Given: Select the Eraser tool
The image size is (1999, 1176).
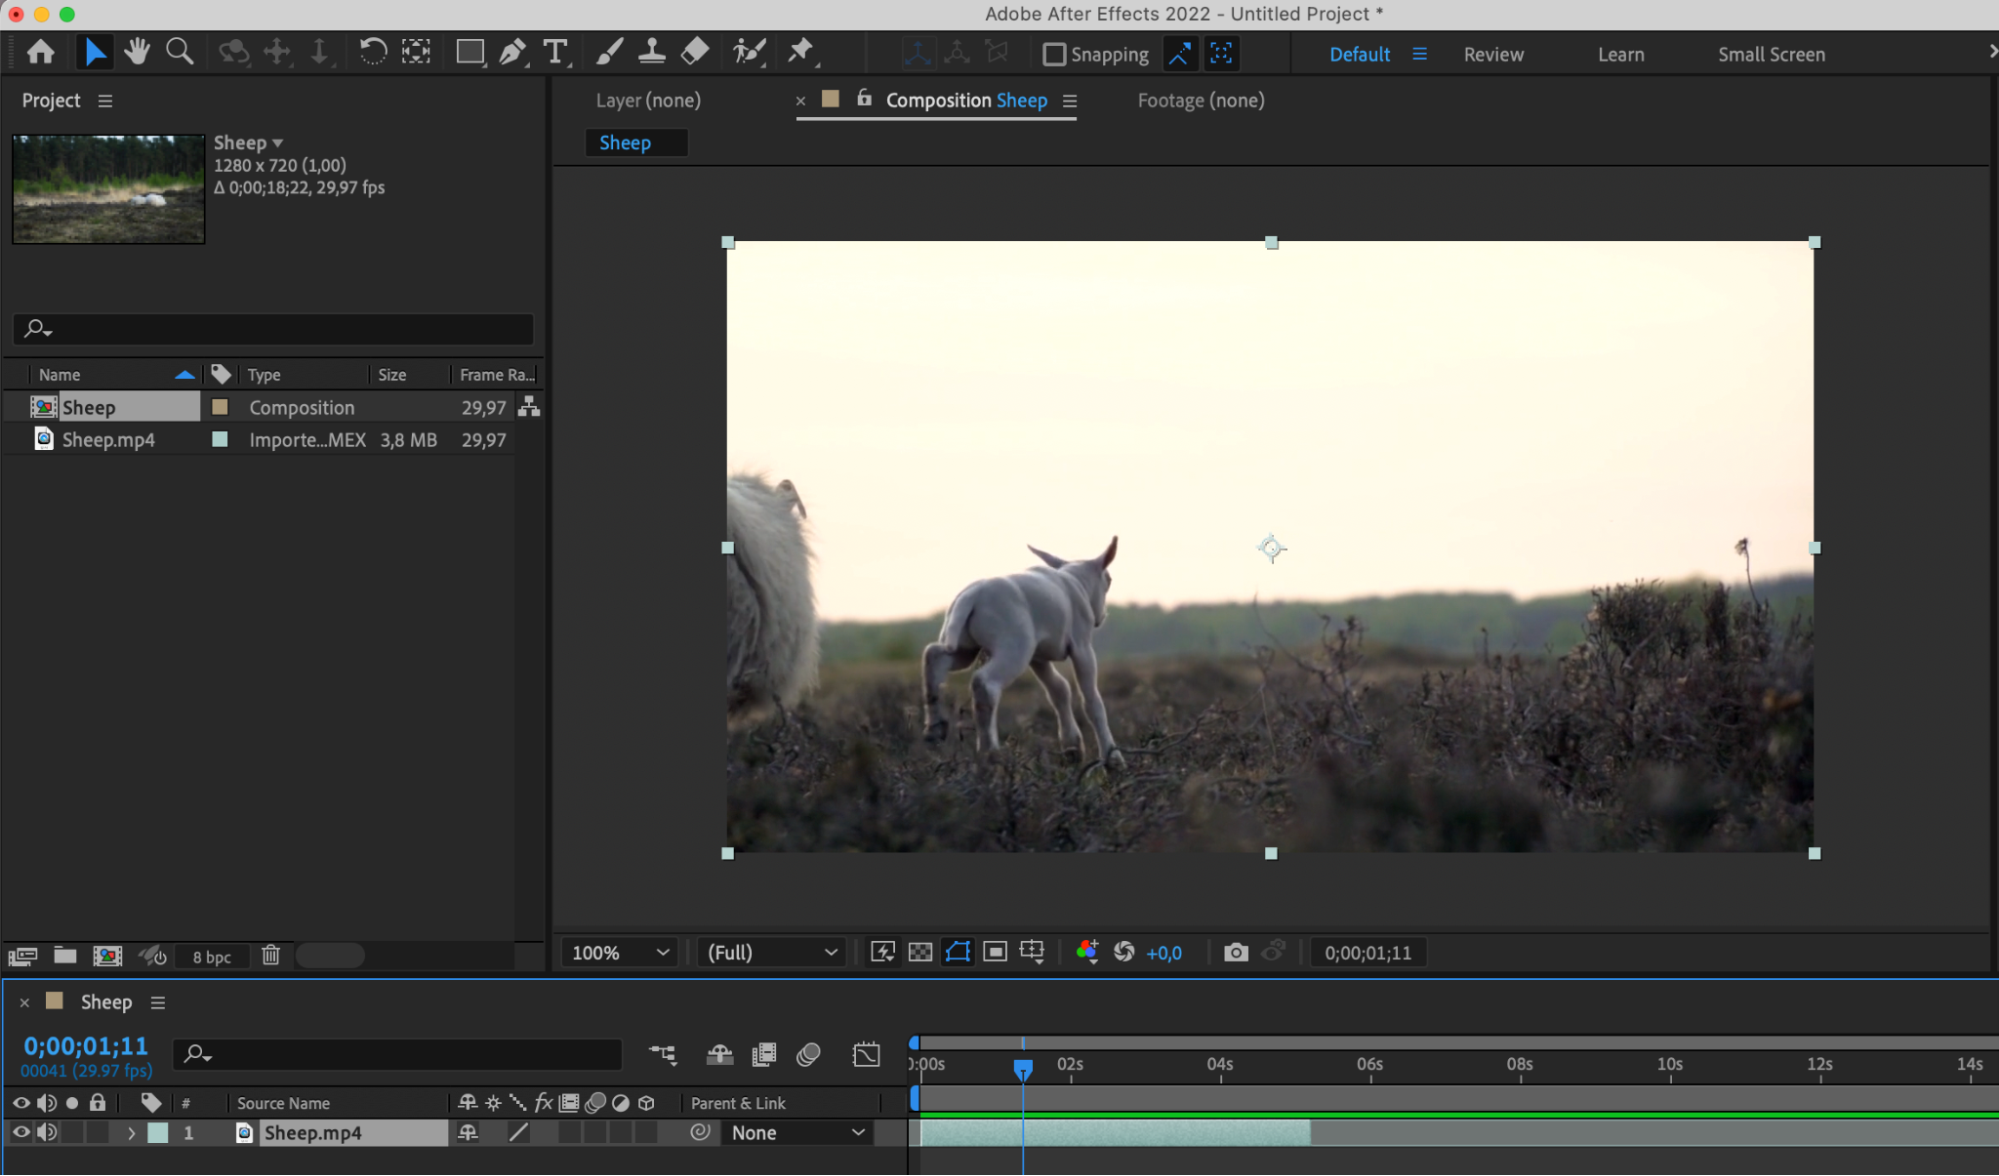Looking at the screenshot, I should 695,52.
